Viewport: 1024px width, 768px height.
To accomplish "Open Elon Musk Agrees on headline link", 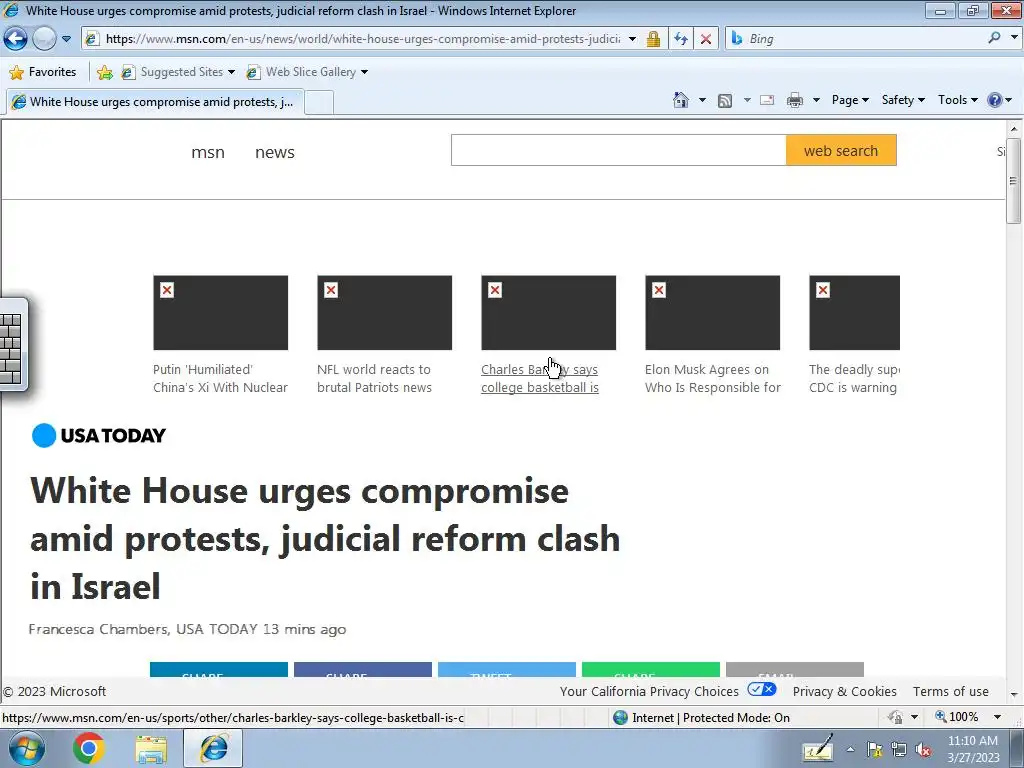I will click(x=712, y=378).
